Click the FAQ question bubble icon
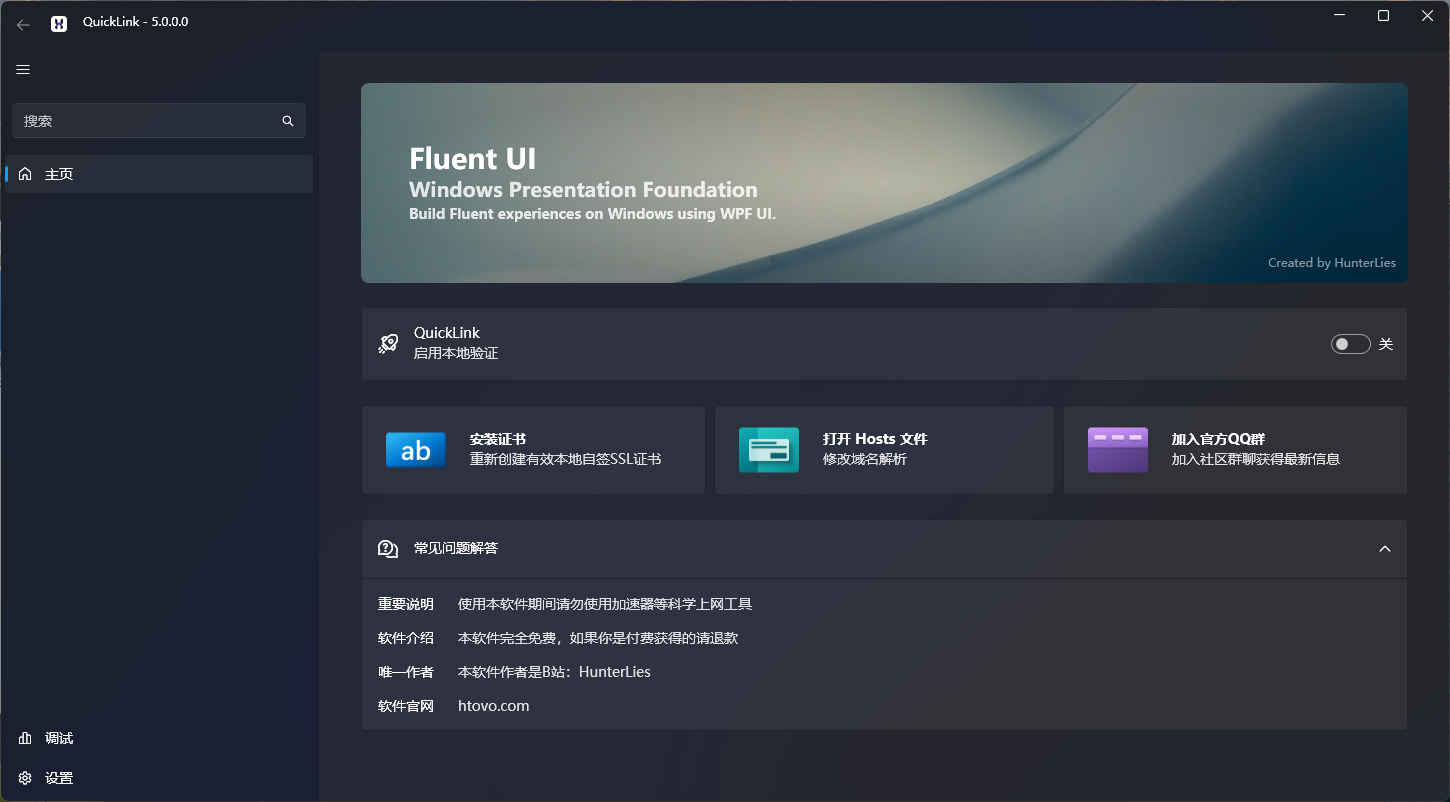 (388, 549)
